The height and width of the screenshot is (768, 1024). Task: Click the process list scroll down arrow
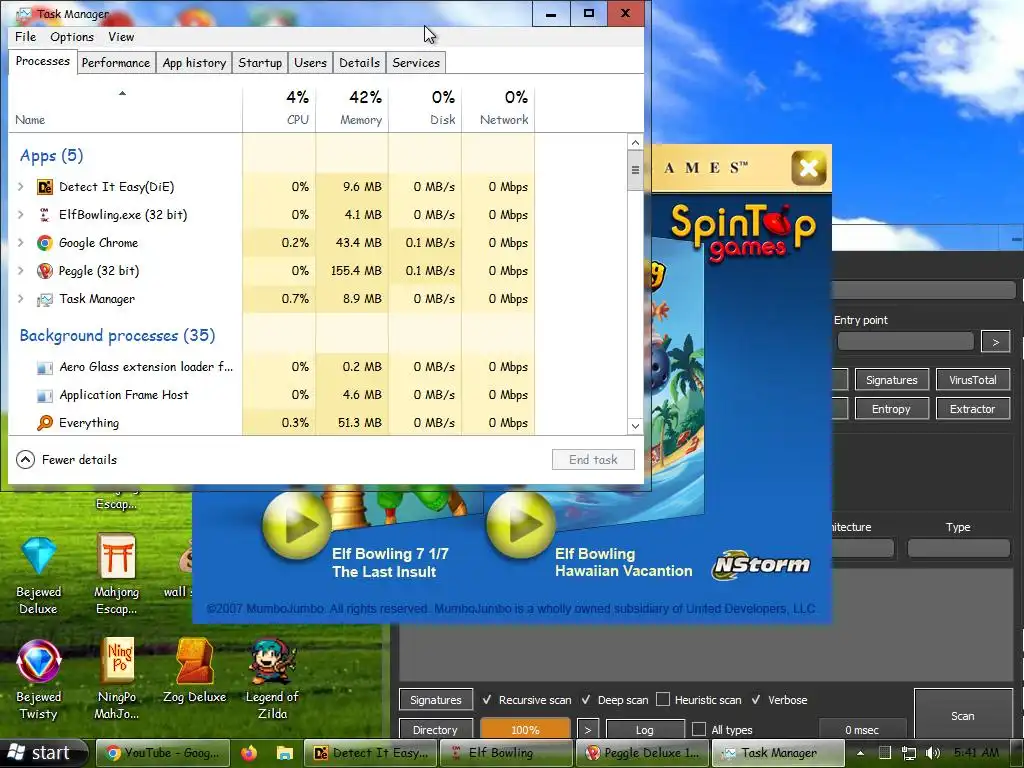coord(635,426)
